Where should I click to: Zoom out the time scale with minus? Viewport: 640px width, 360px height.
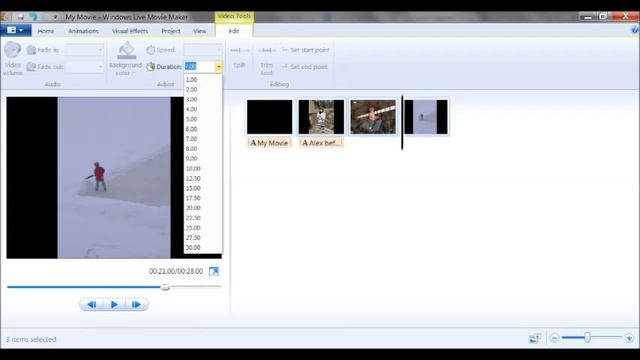pyautogui.click(x=554, y=338)
